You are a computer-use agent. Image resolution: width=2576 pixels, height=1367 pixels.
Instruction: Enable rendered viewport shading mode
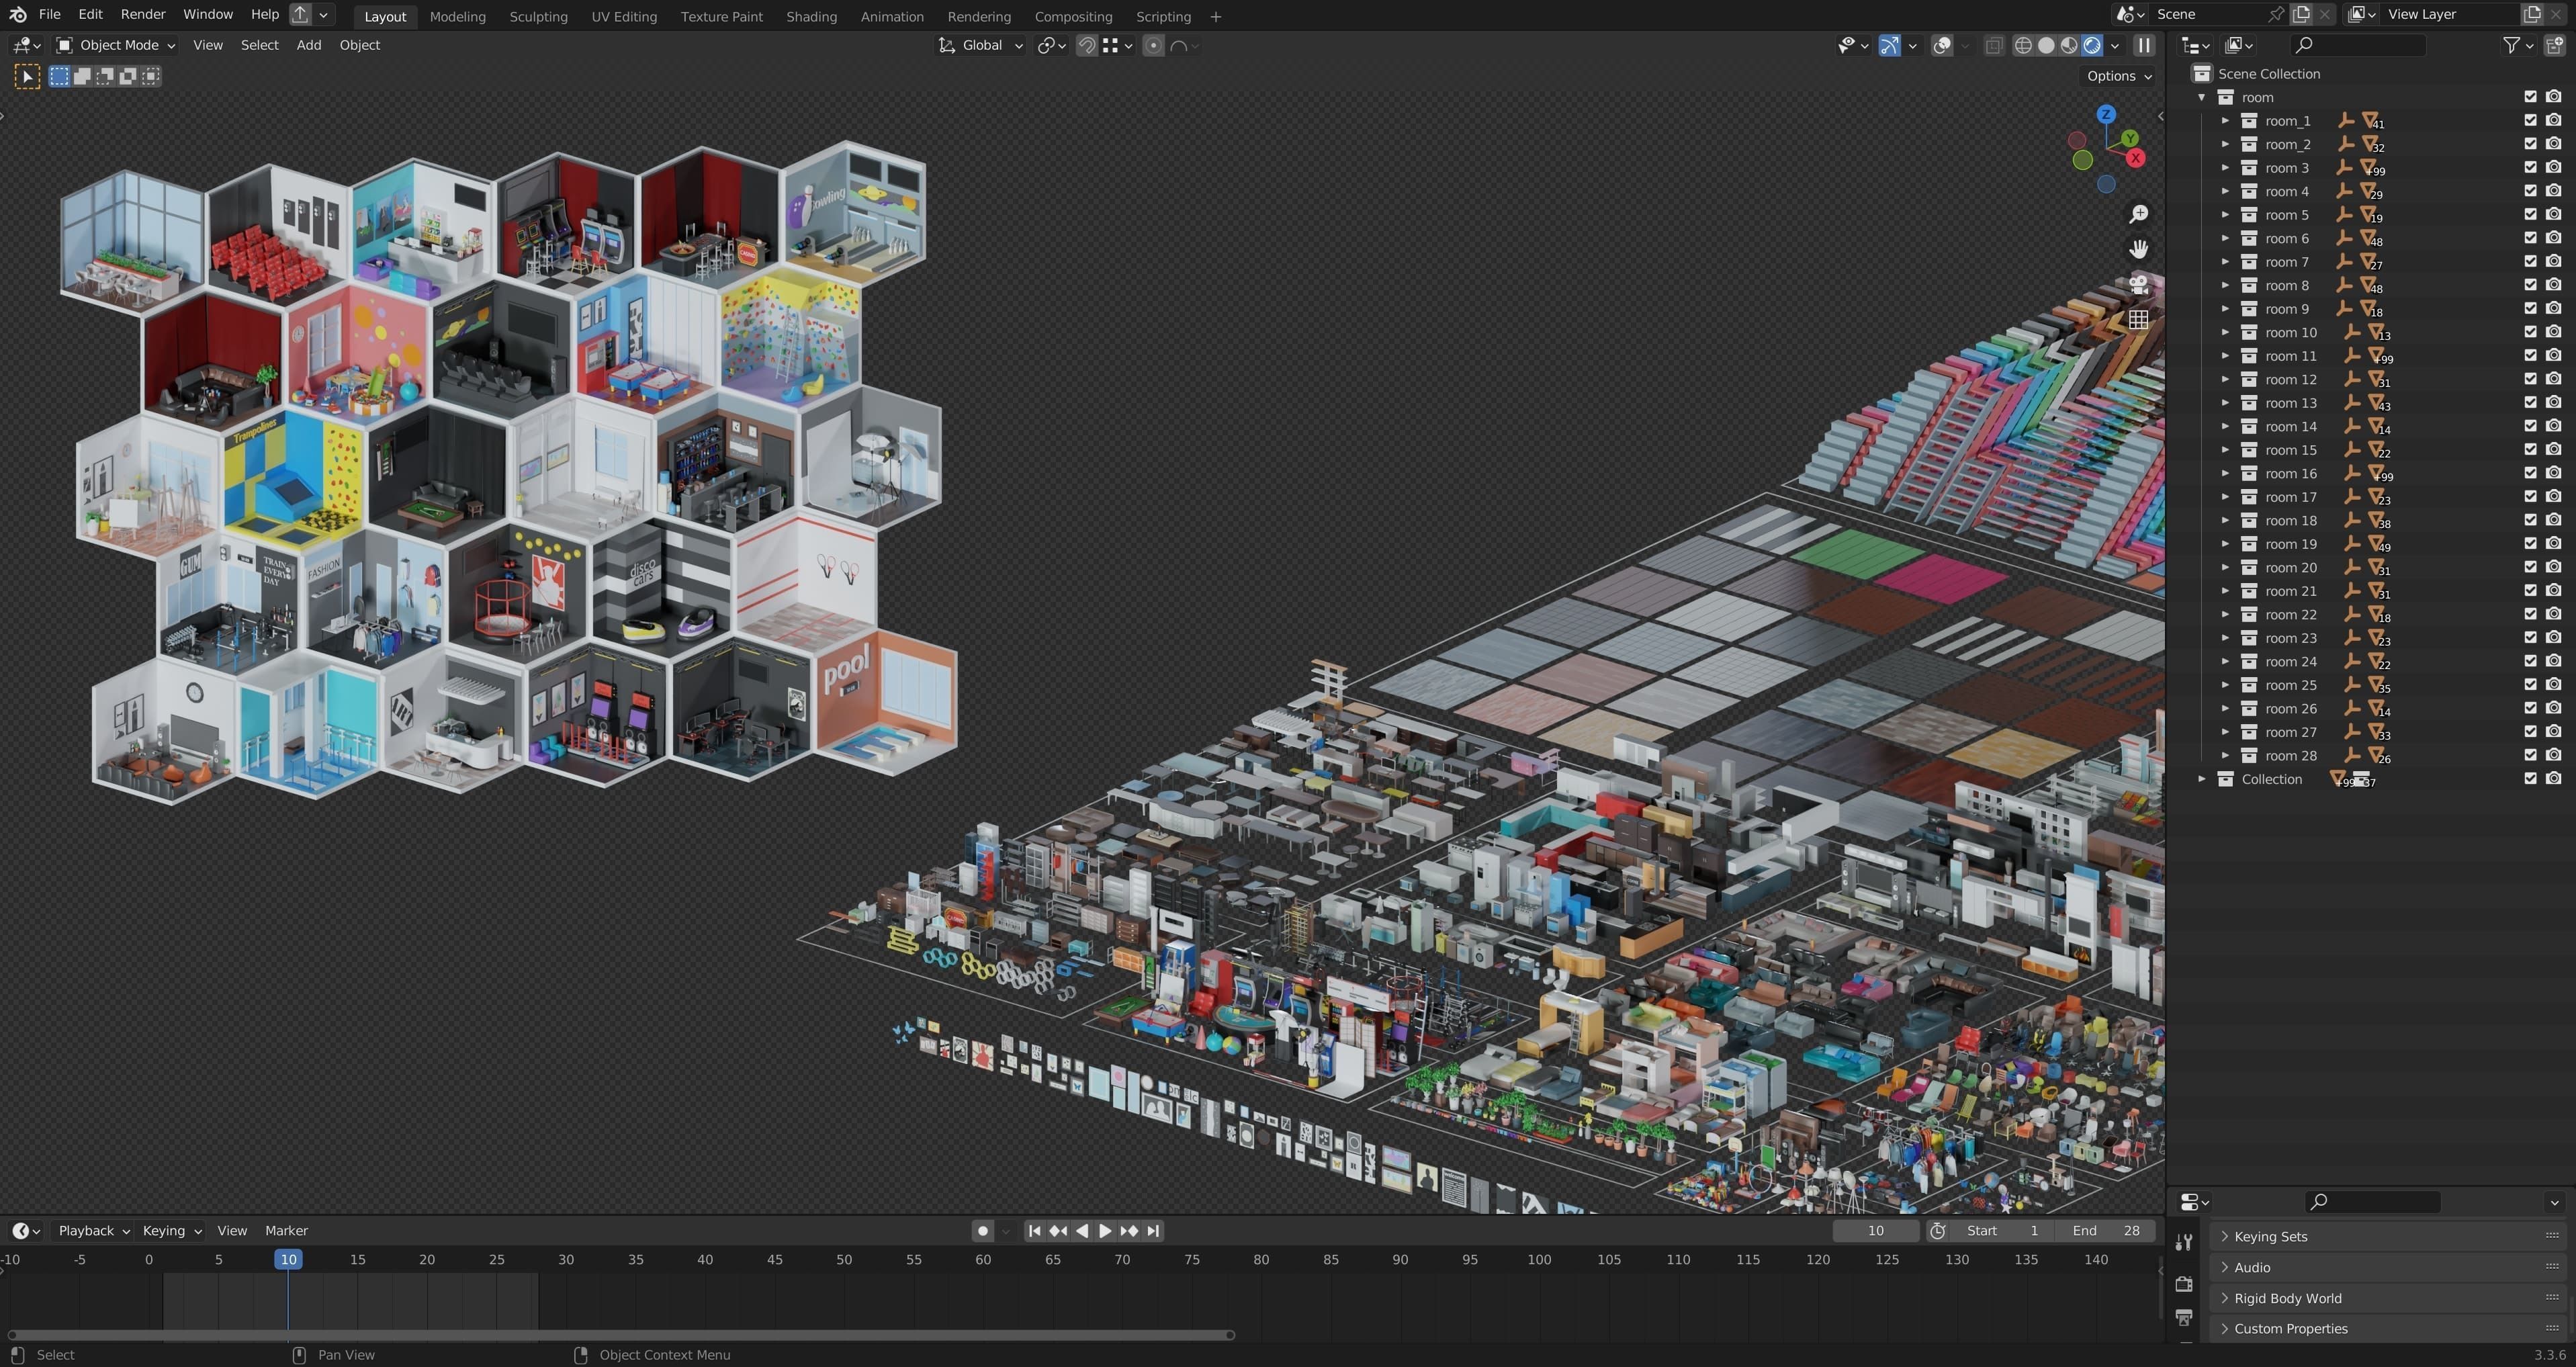click(2092, 45)
